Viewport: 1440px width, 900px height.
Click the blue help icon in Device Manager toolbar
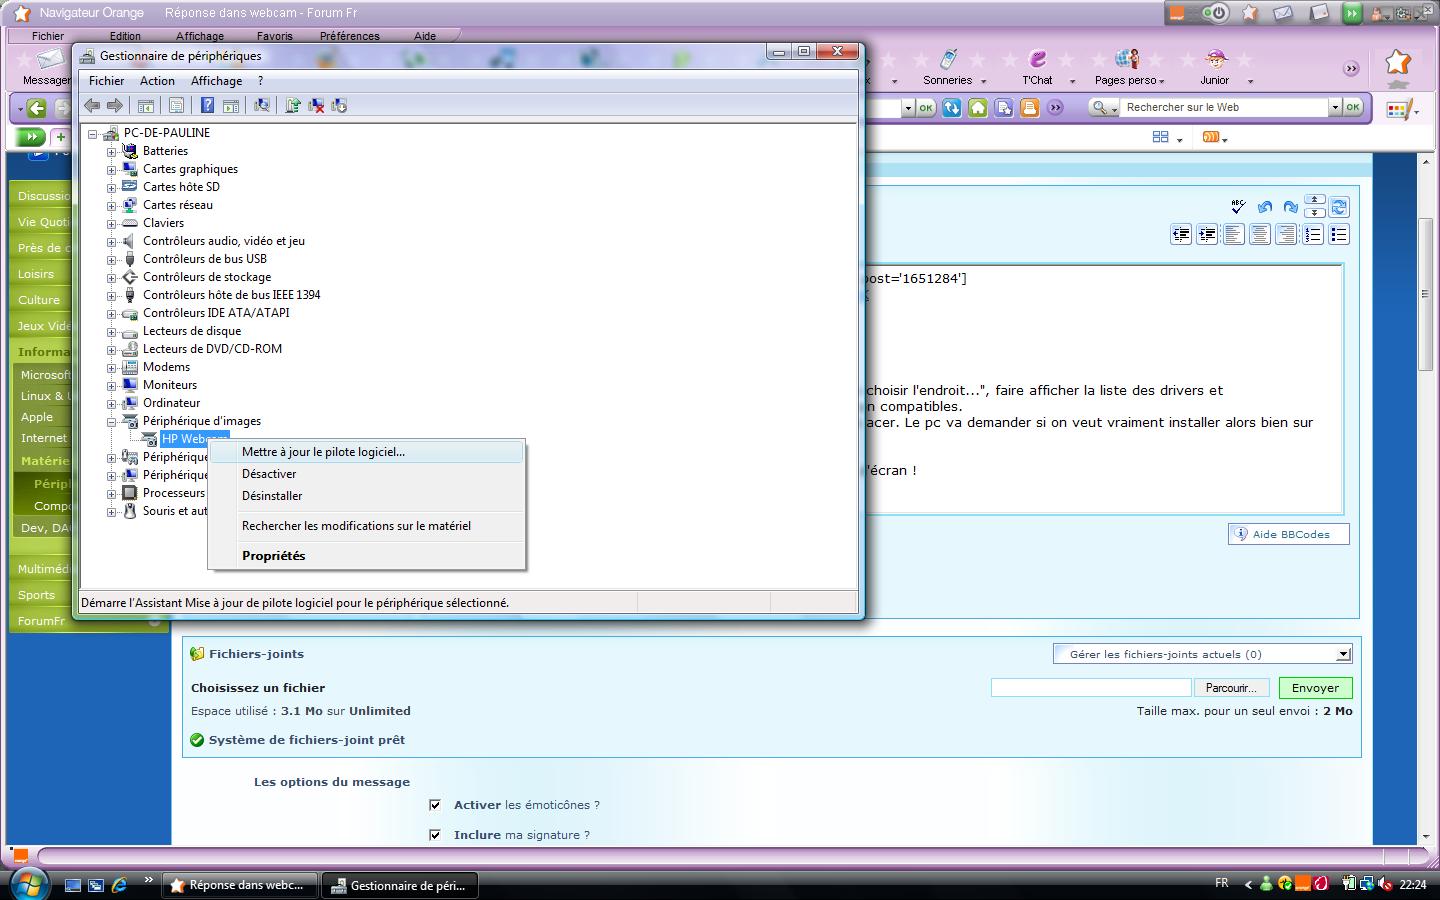pos(207,106)
